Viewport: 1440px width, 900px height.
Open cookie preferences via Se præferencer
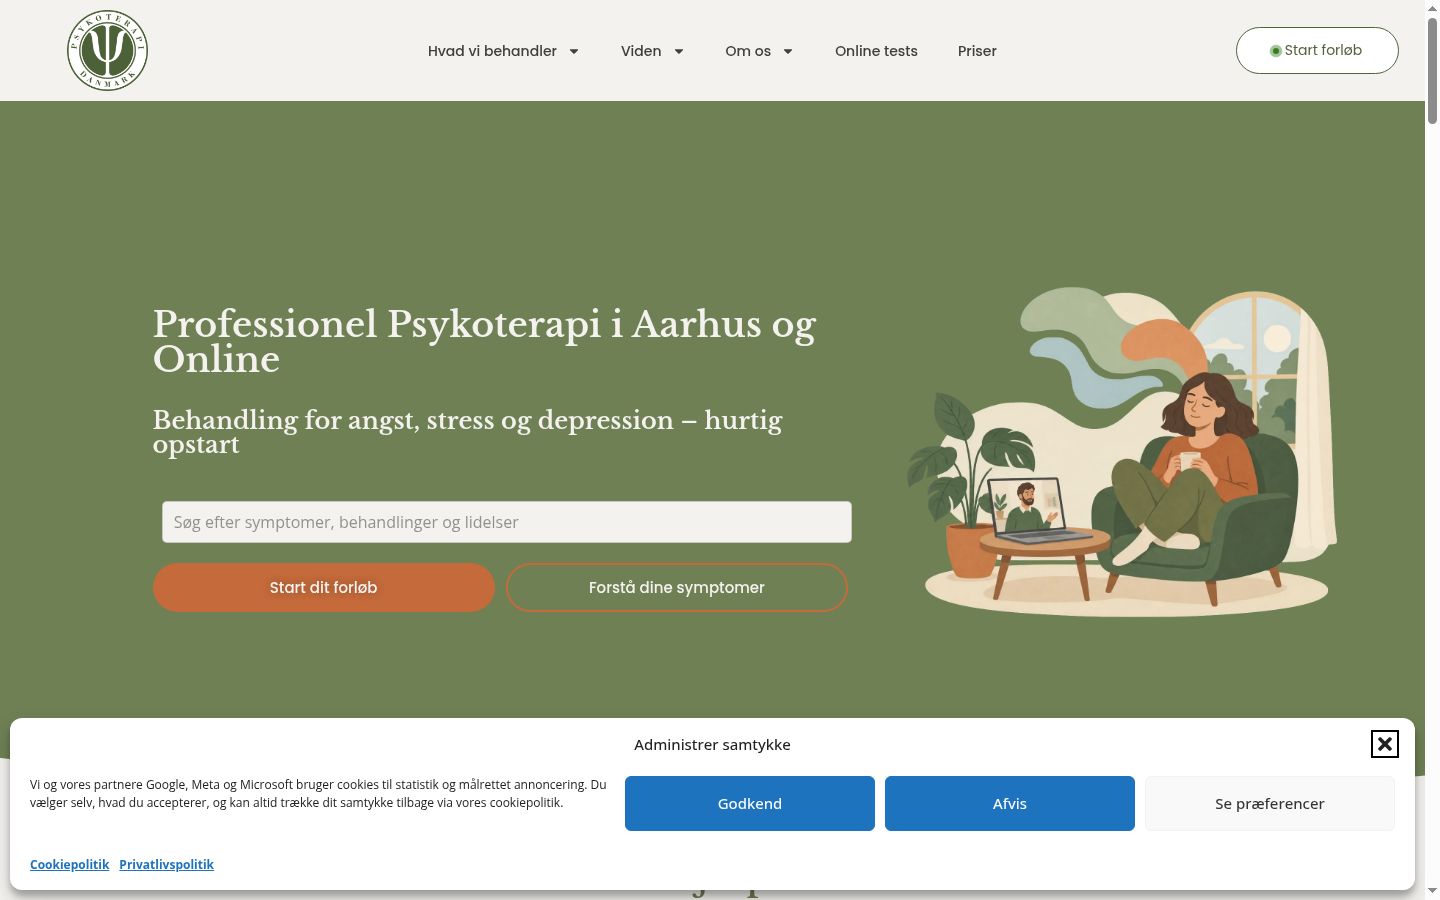(x=1270, y=803)
